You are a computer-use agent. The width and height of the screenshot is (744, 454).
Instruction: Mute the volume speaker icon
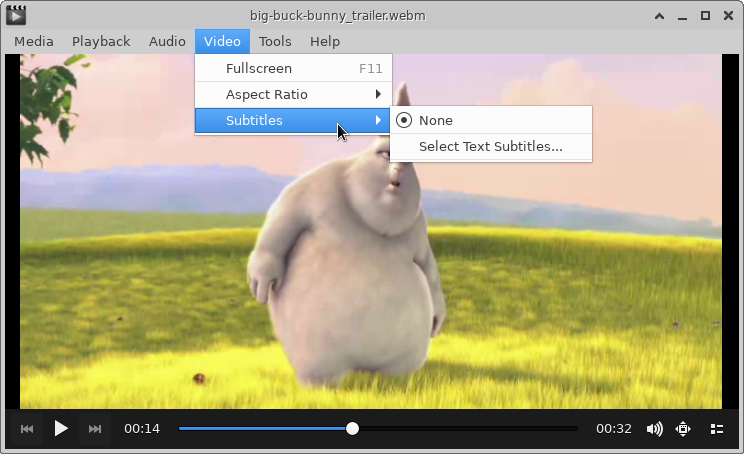(x=654, y=429)
